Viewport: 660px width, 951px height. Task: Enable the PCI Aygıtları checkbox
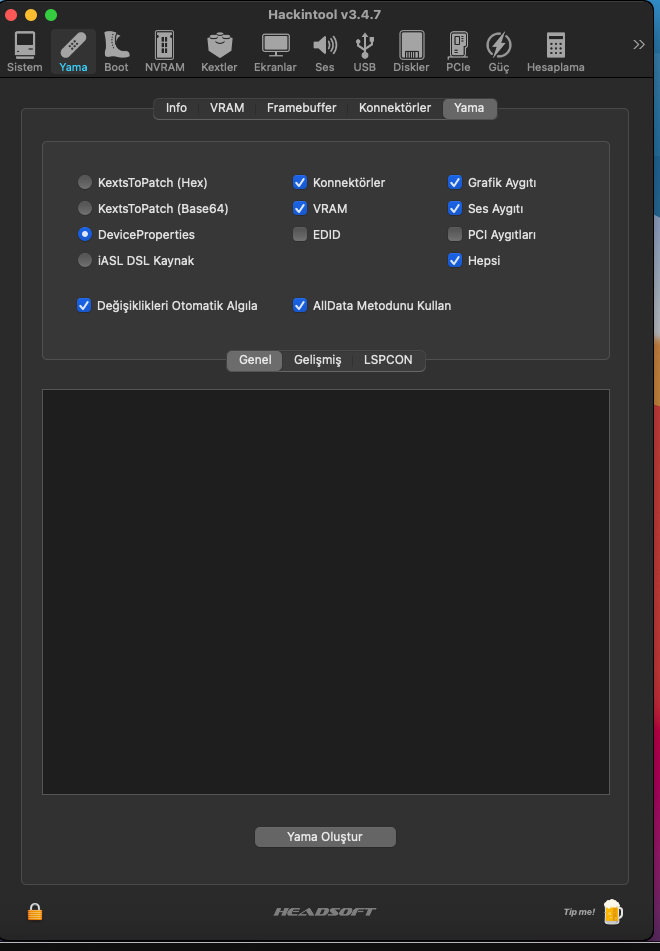[x=455, y=235]
